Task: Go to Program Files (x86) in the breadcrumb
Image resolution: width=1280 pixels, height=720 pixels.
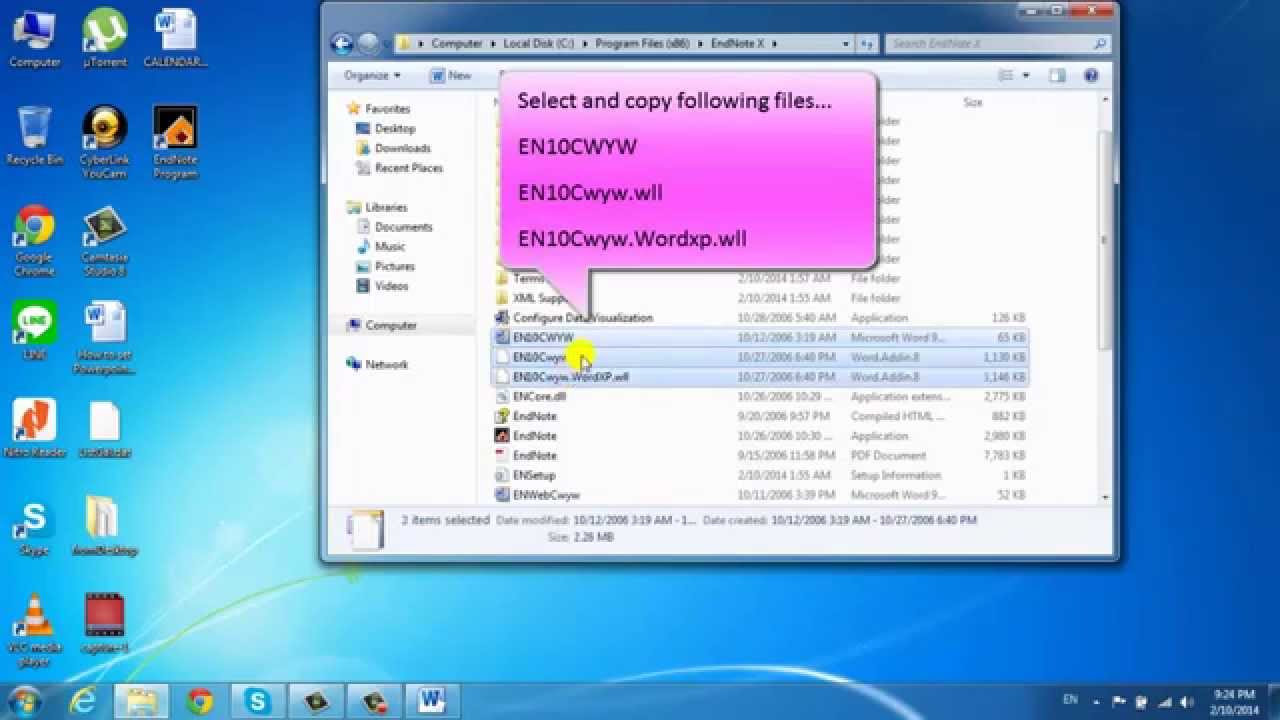Action: pyautogui.click(x=641, y=43)
